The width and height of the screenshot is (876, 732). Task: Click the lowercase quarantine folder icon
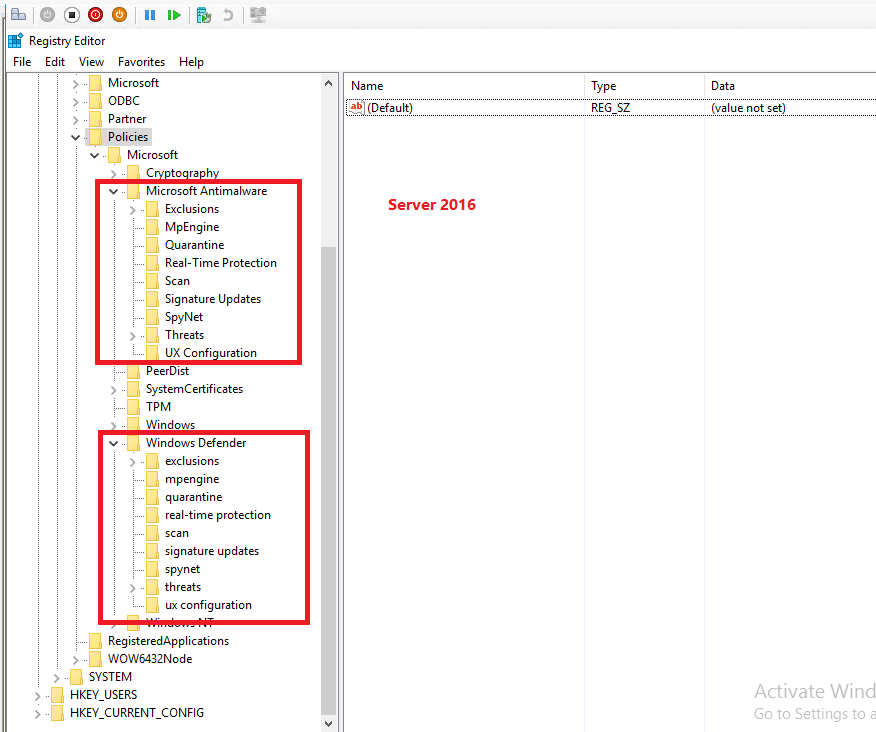pos(153,497)
